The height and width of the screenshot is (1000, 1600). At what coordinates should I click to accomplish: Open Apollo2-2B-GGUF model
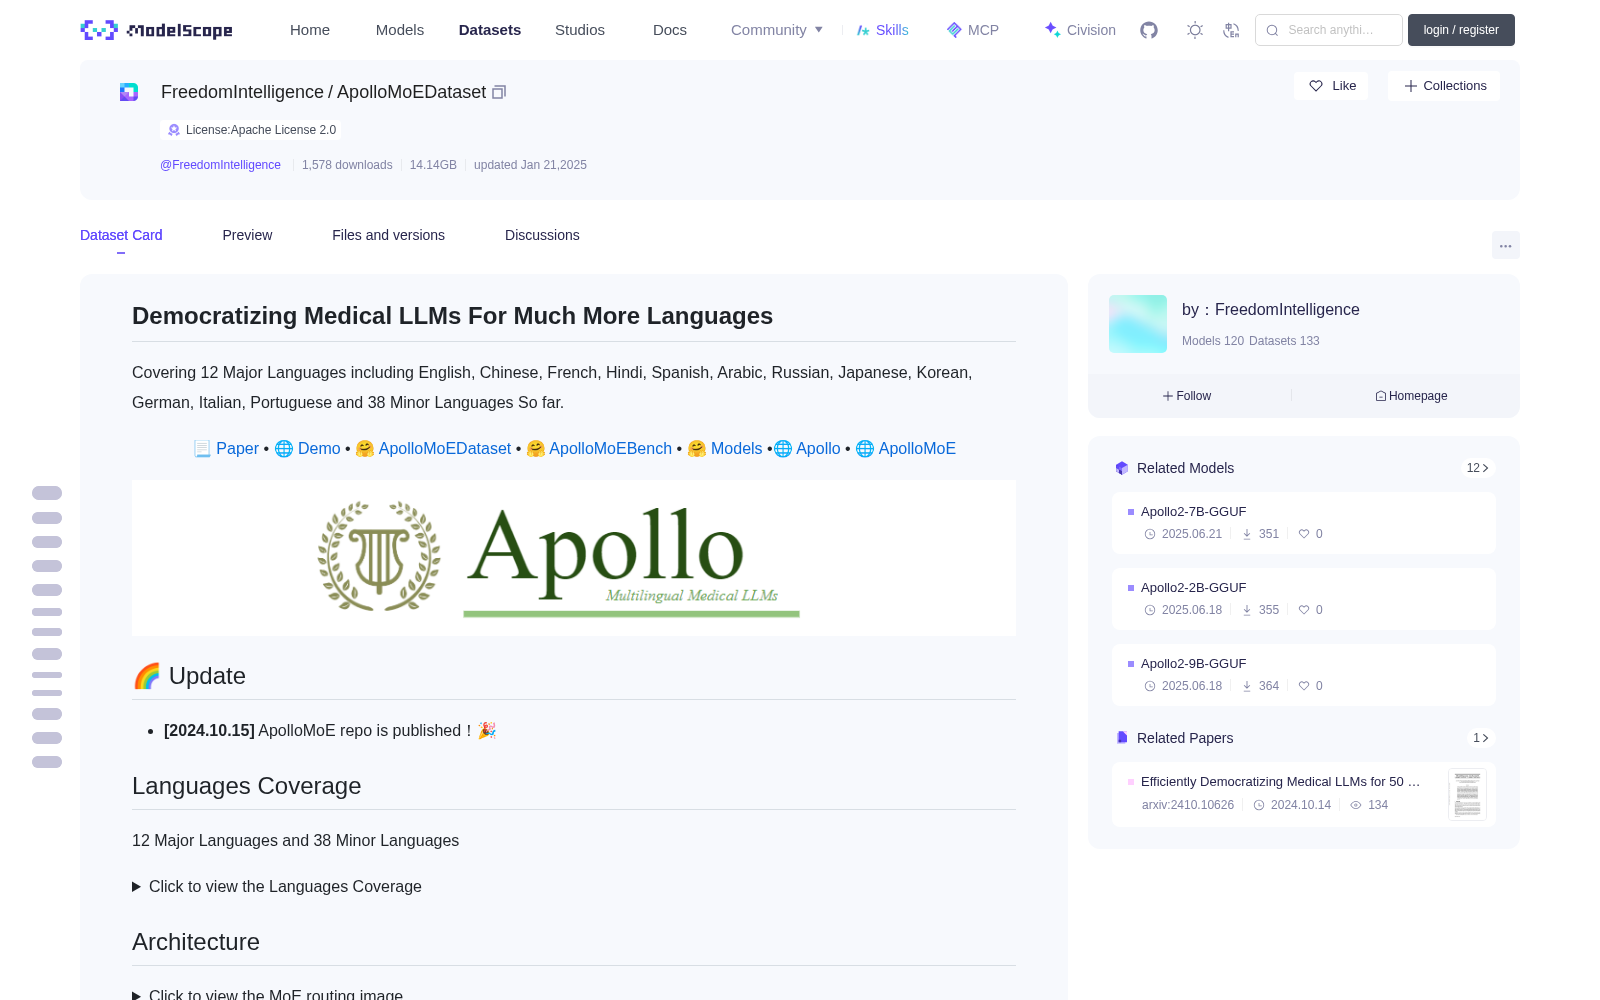tap(1304, 599)
